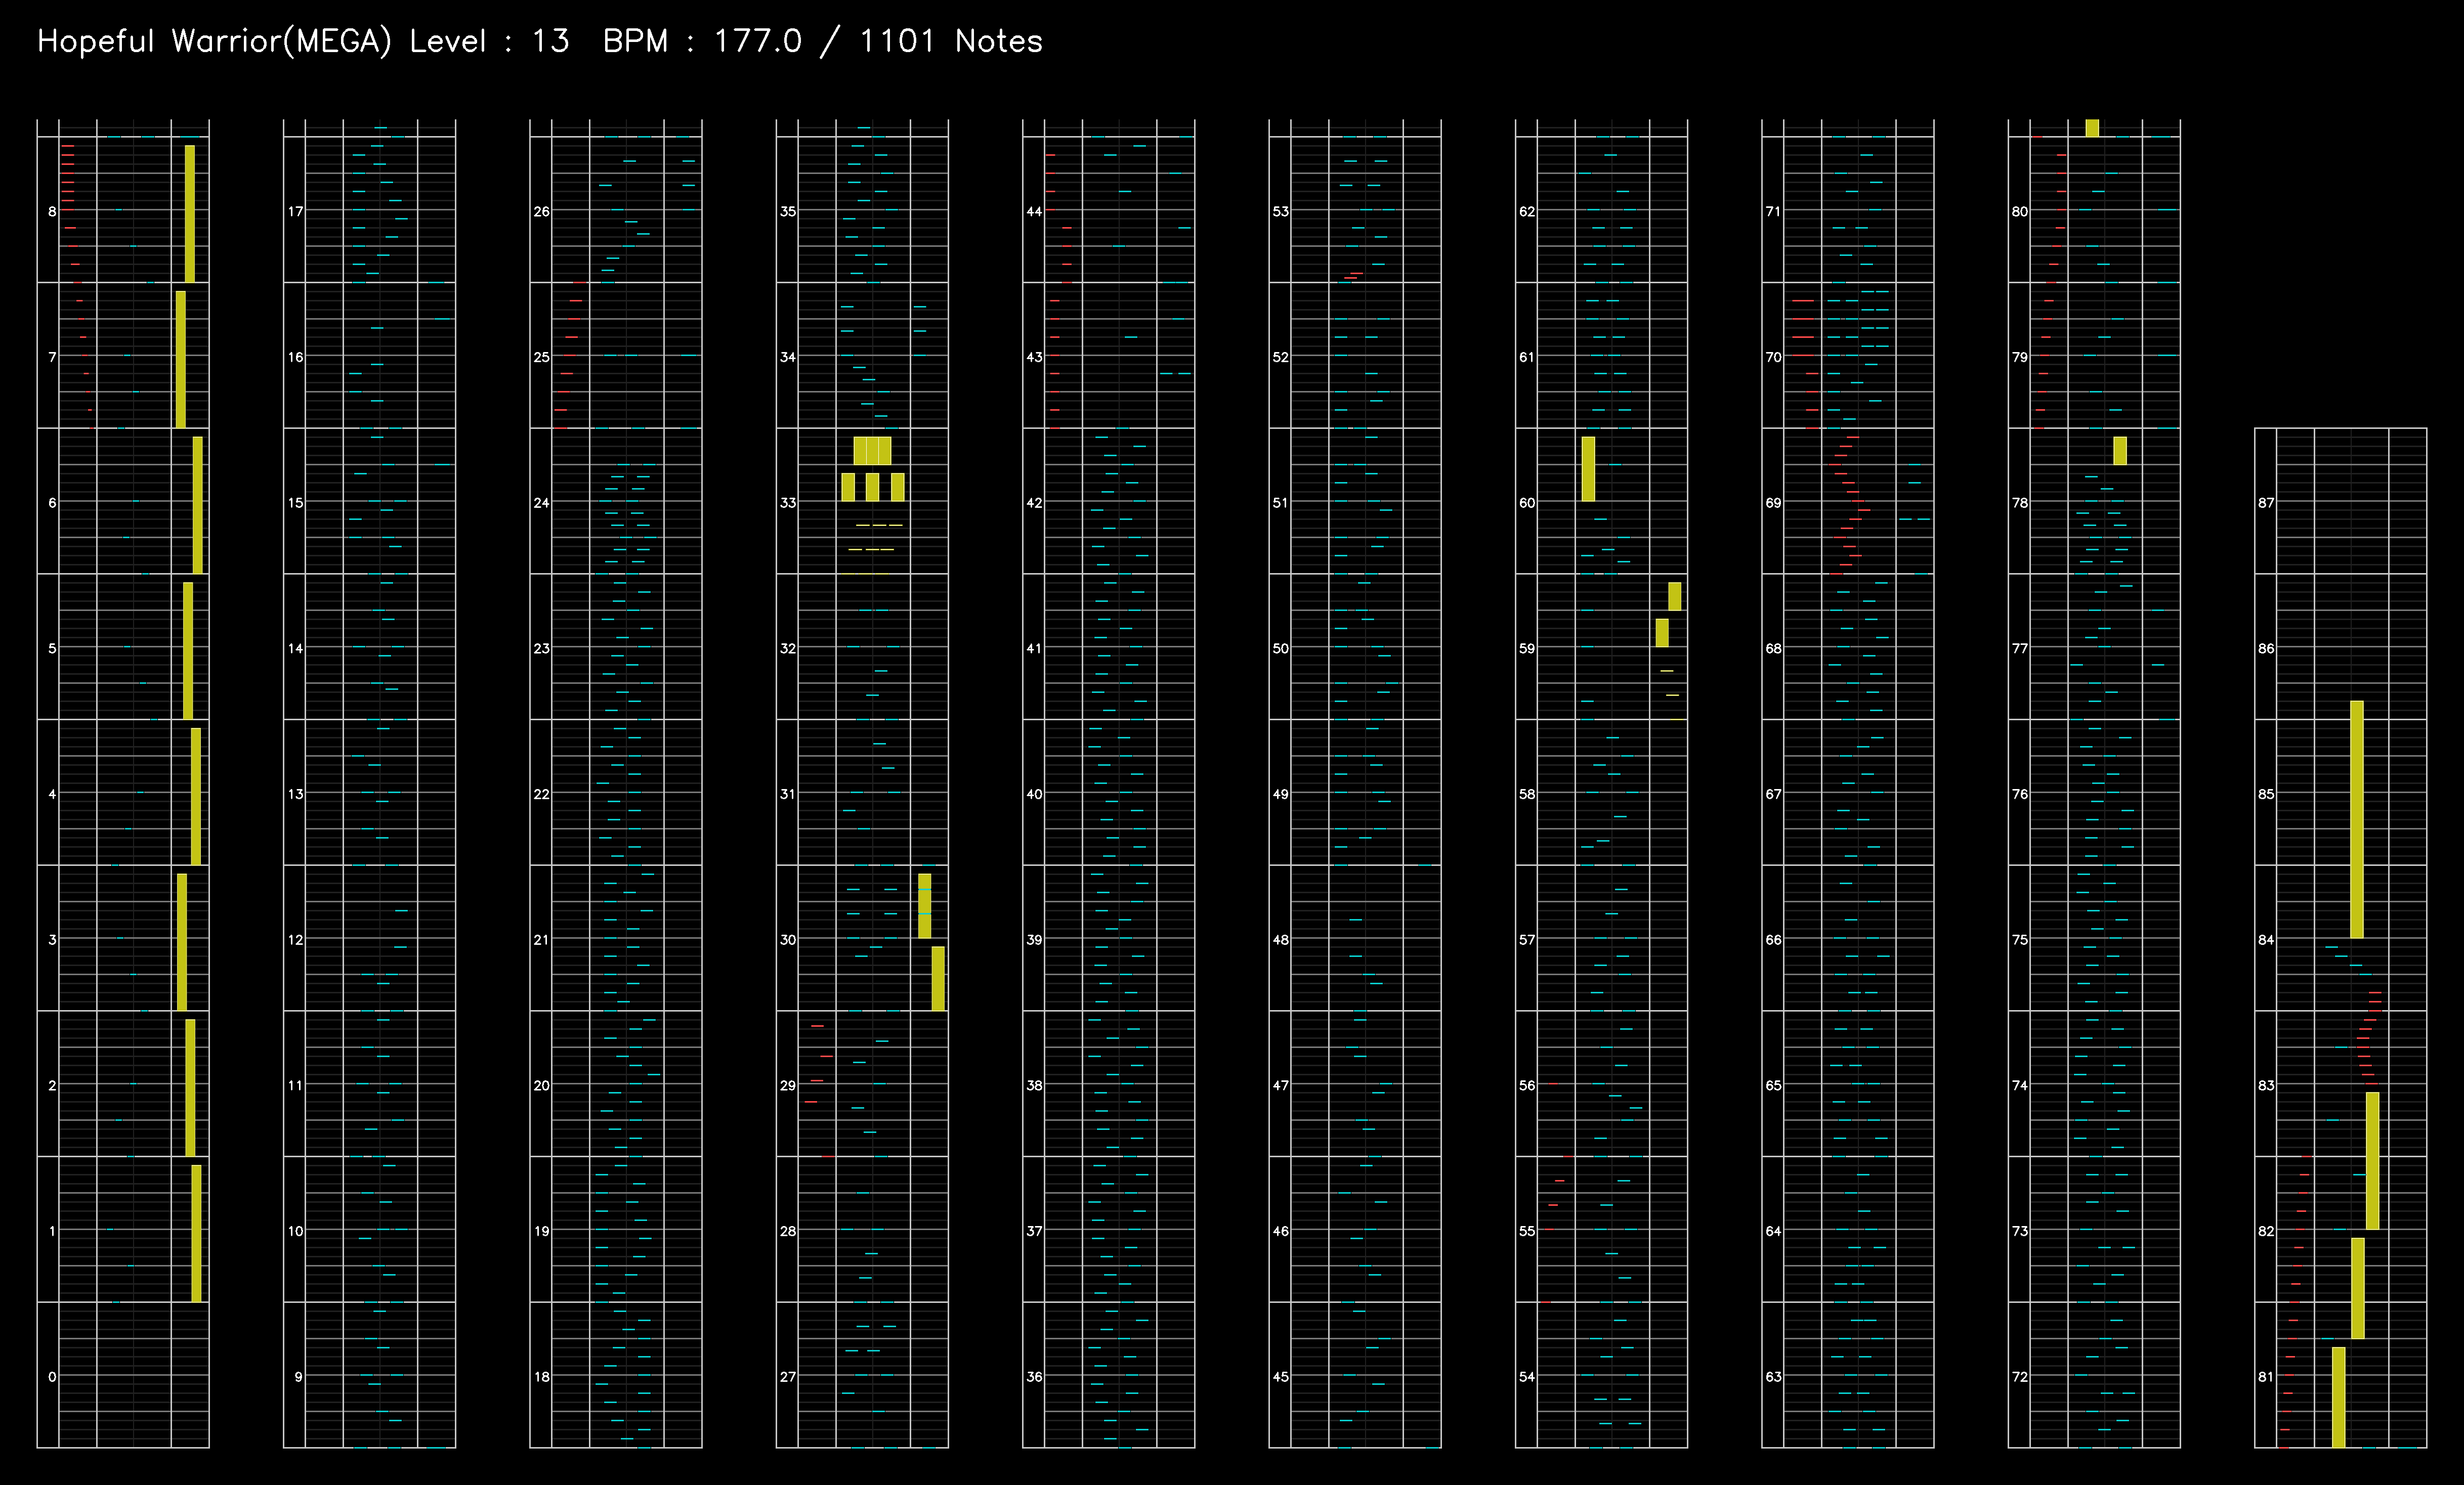Select the yellow note block in measure 78
Viewport: 2464px width, 1485px height.
[2120, 451]
